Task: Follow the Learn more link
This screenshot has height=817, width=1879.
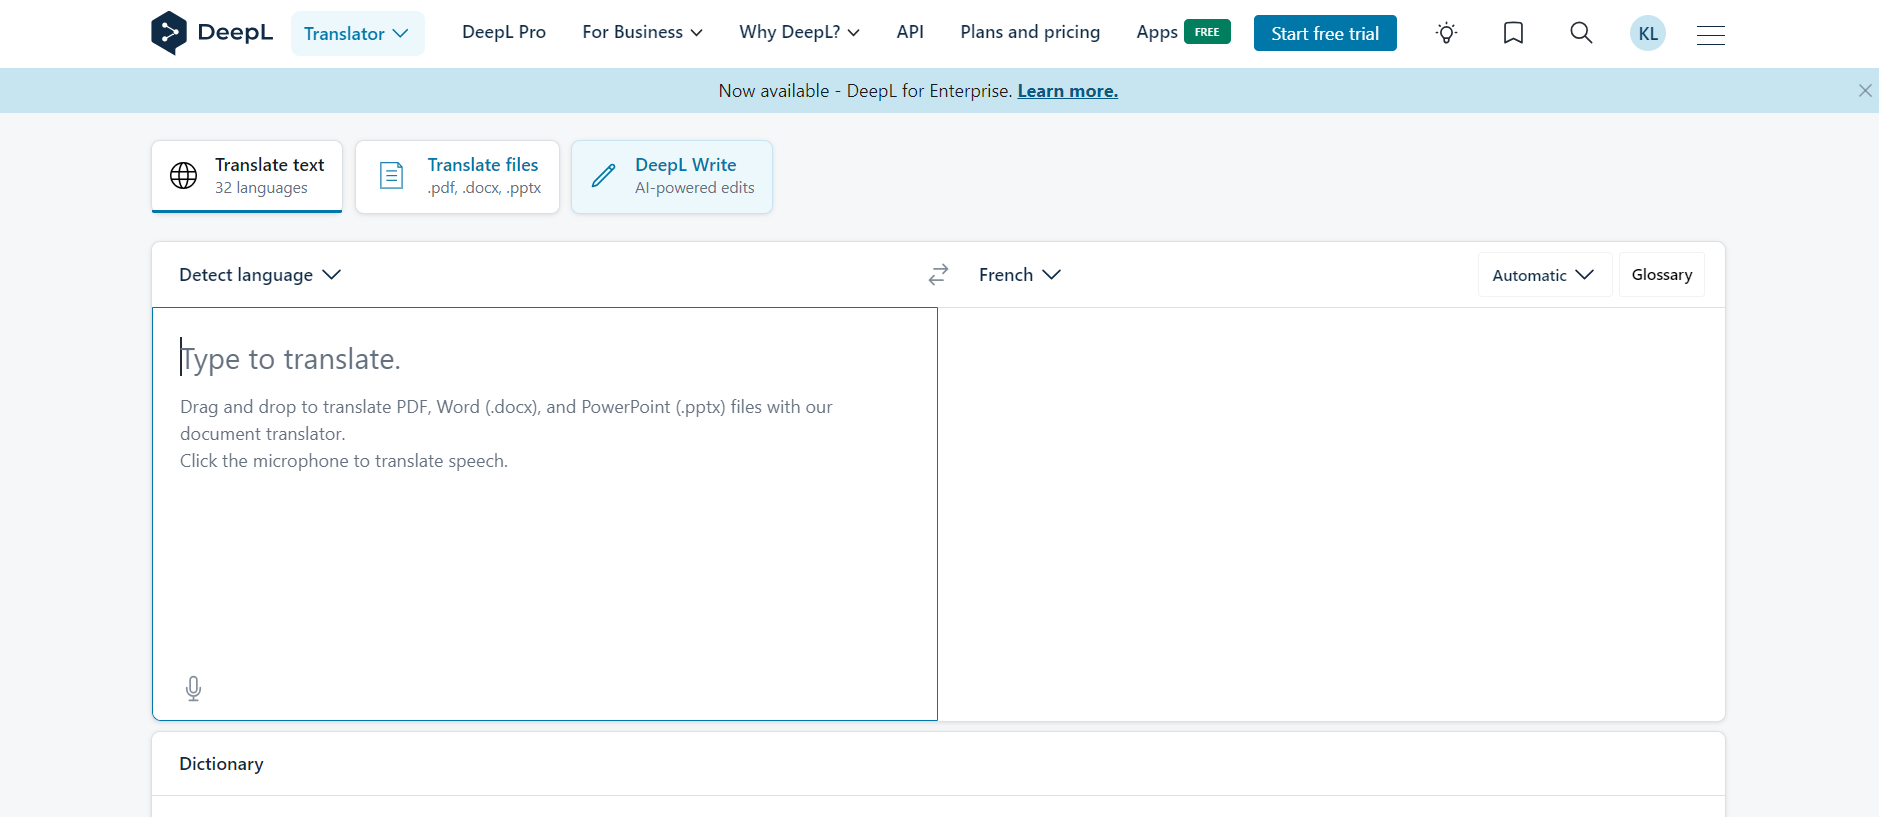Action: pyautogui.click(x=1068, y=91)
